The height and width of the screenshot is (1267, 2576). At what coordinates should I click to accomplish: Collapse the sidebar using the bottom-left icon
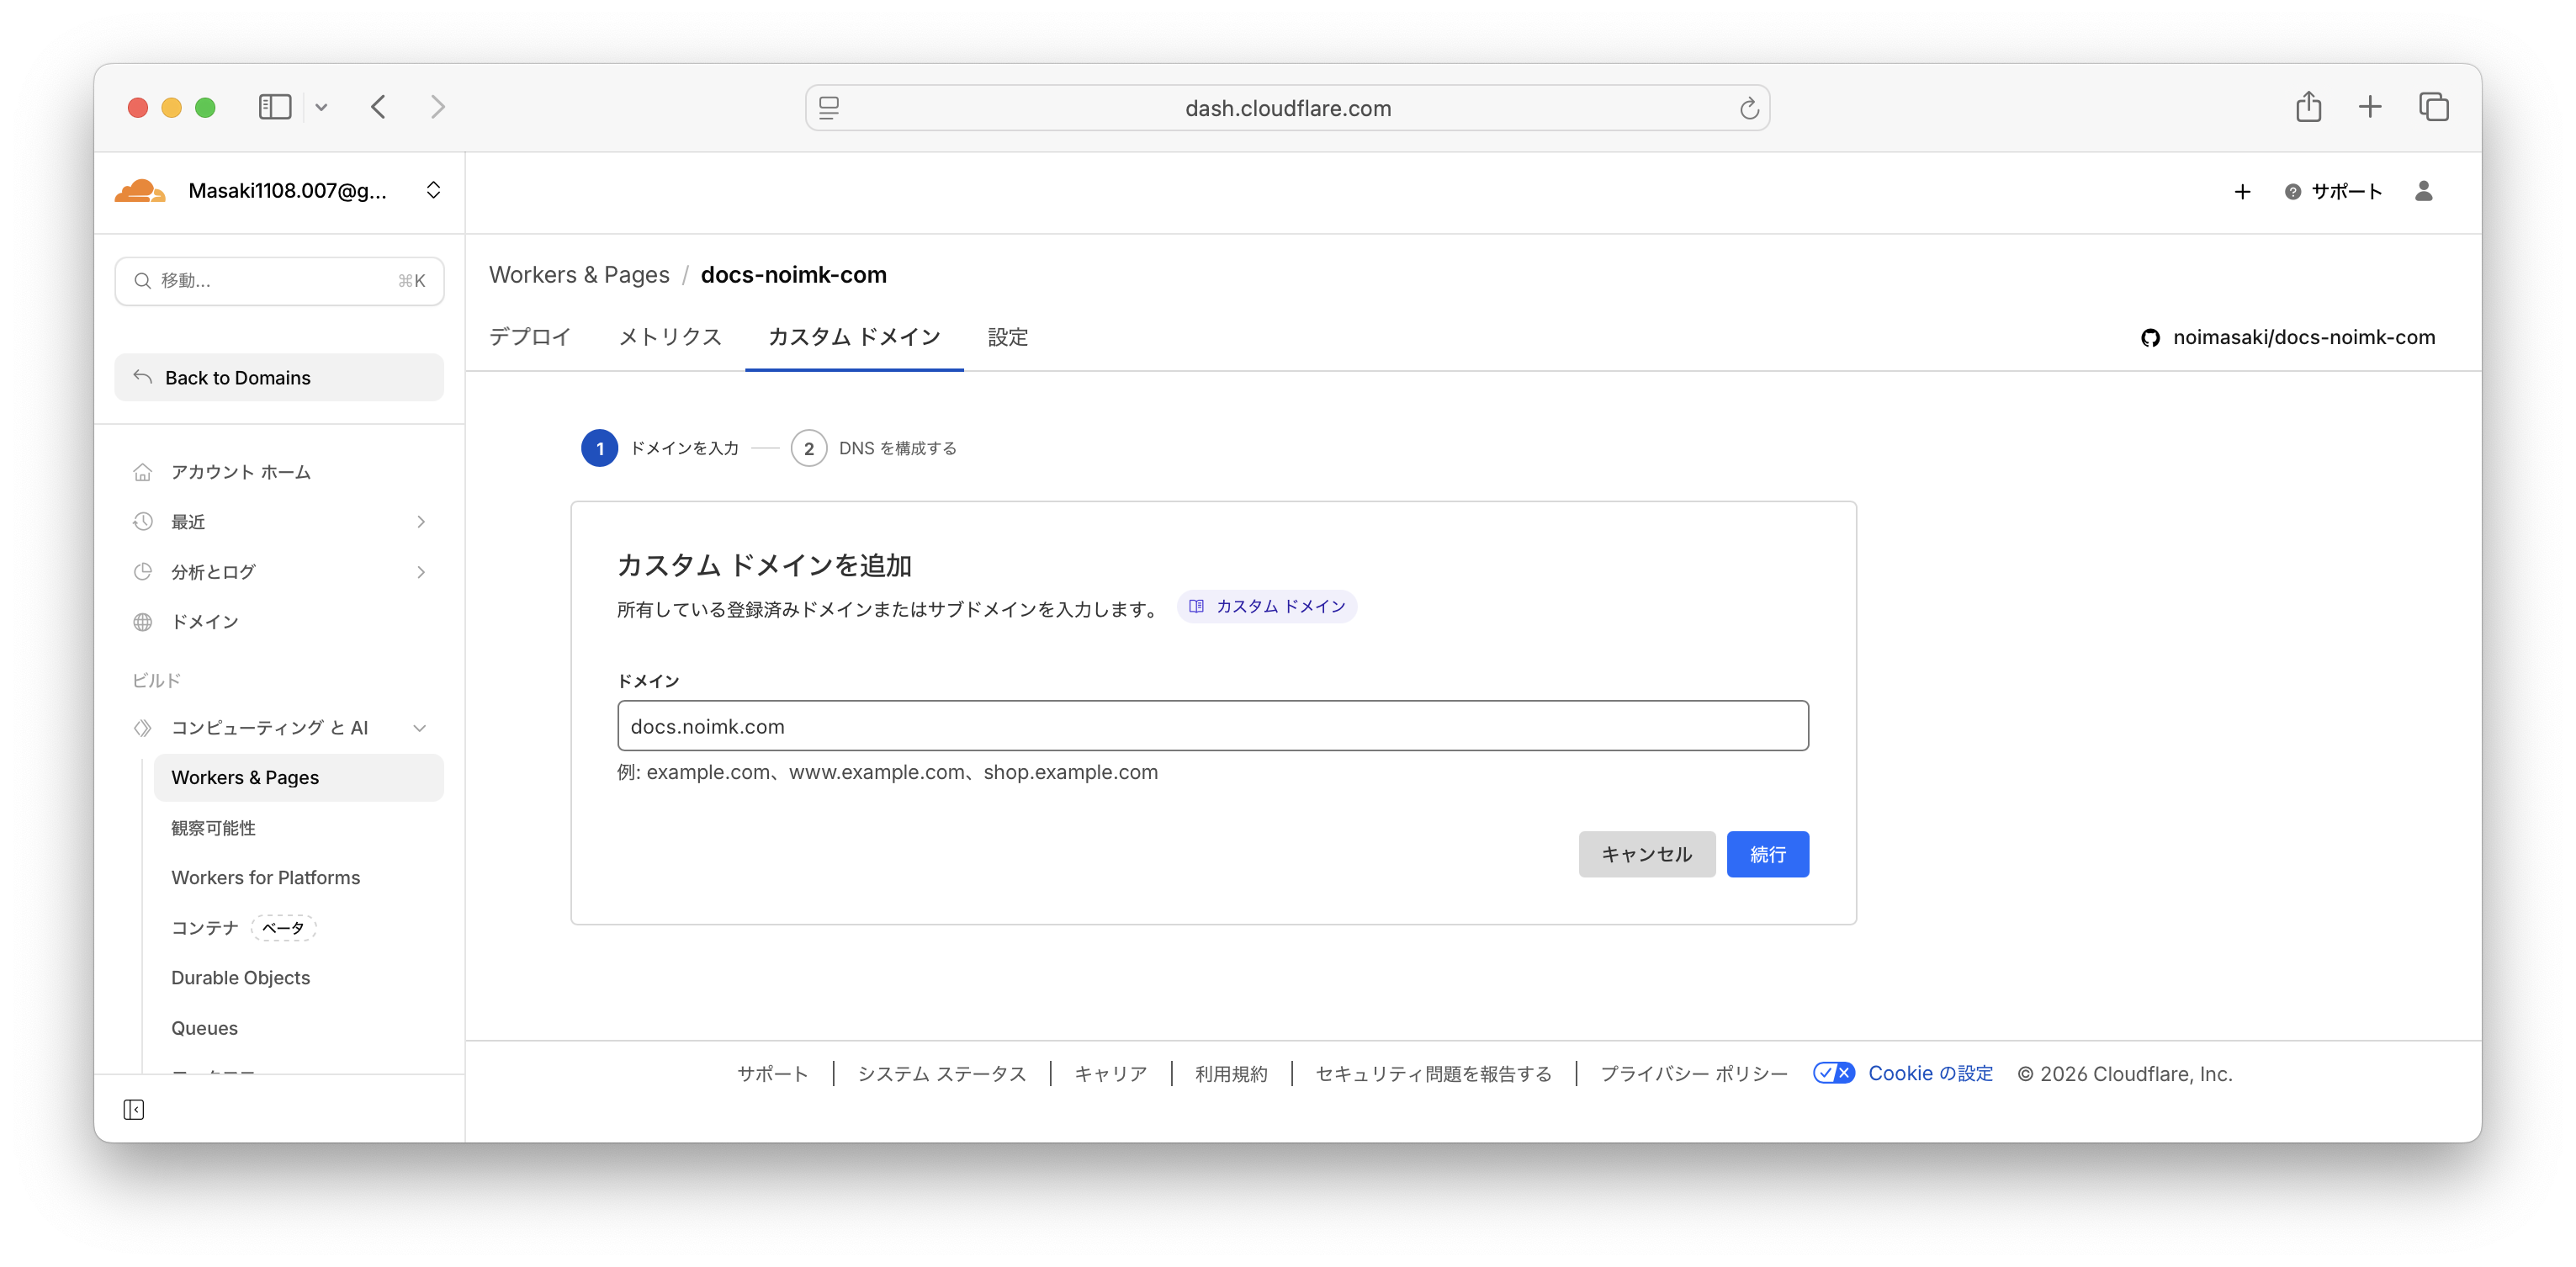133,1109
